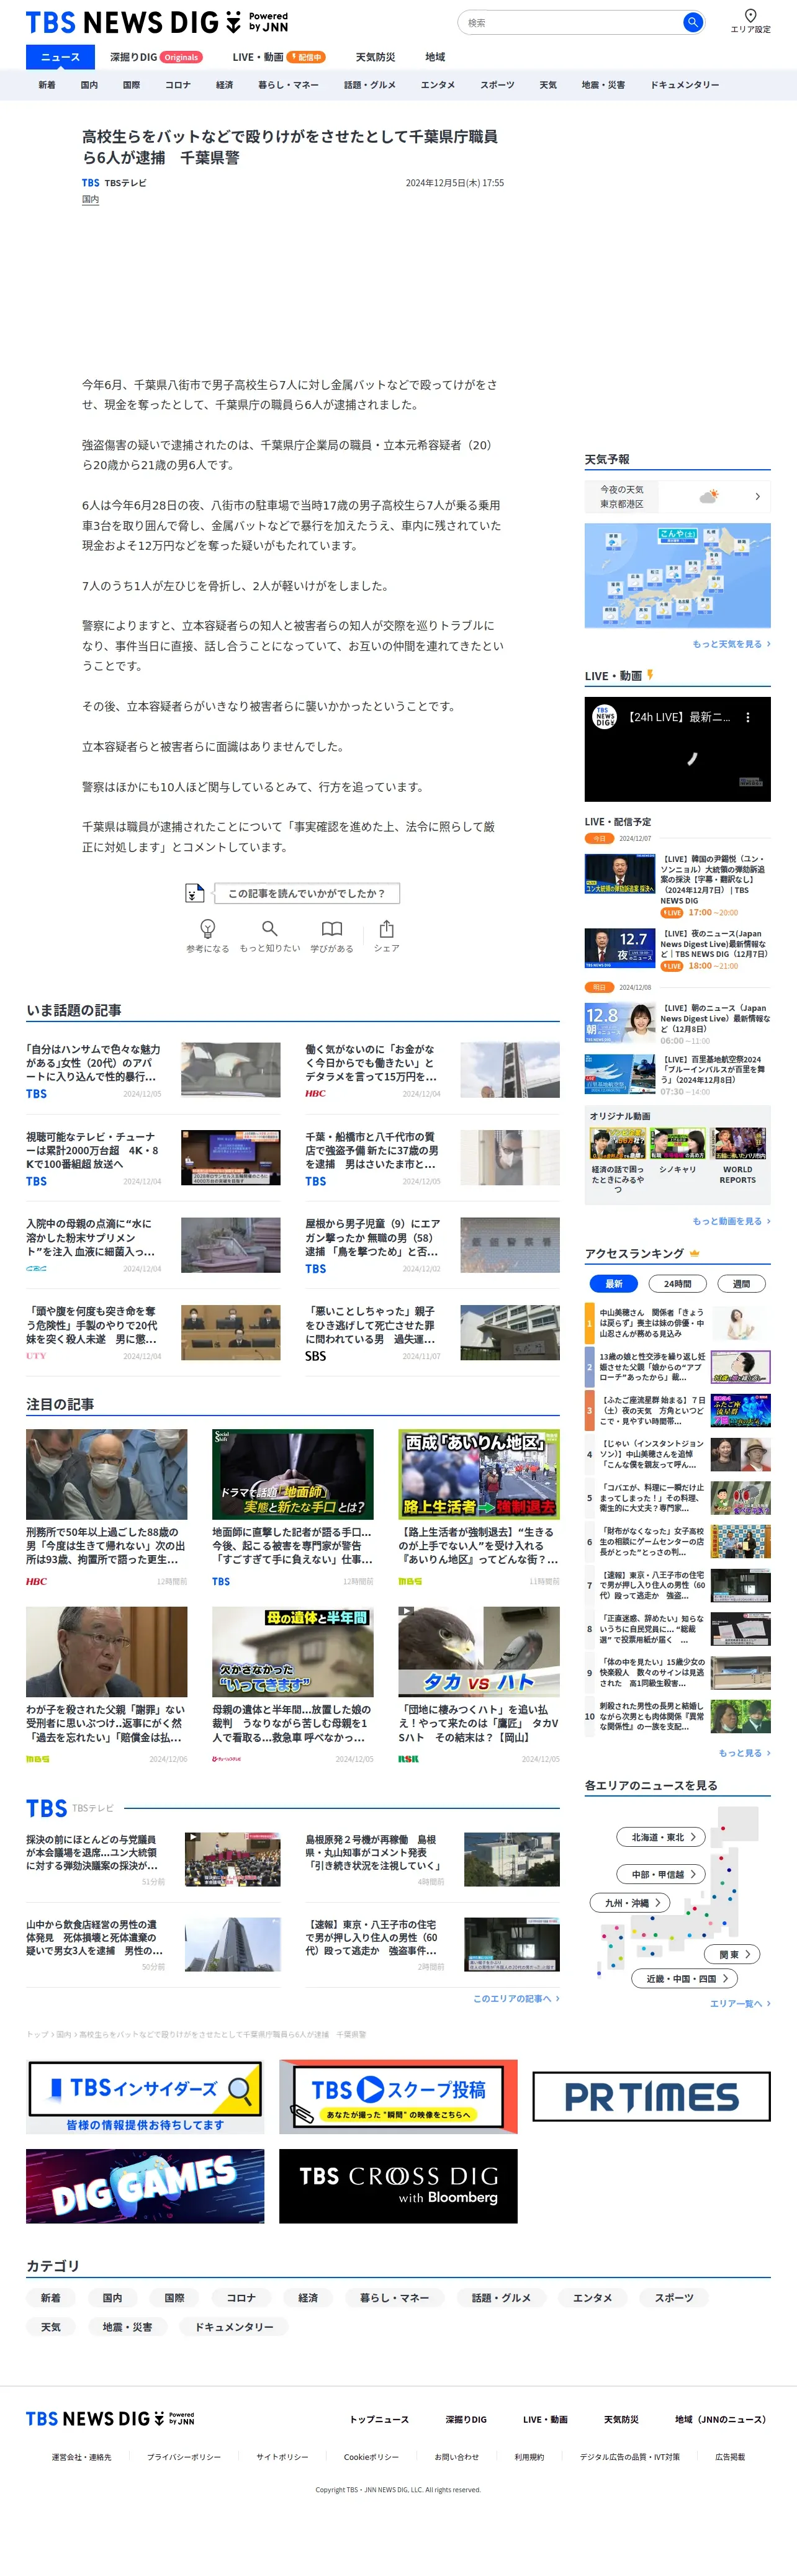Select the 地域 tab
This screenshot has width=797, height=2576.
(435, 57)
